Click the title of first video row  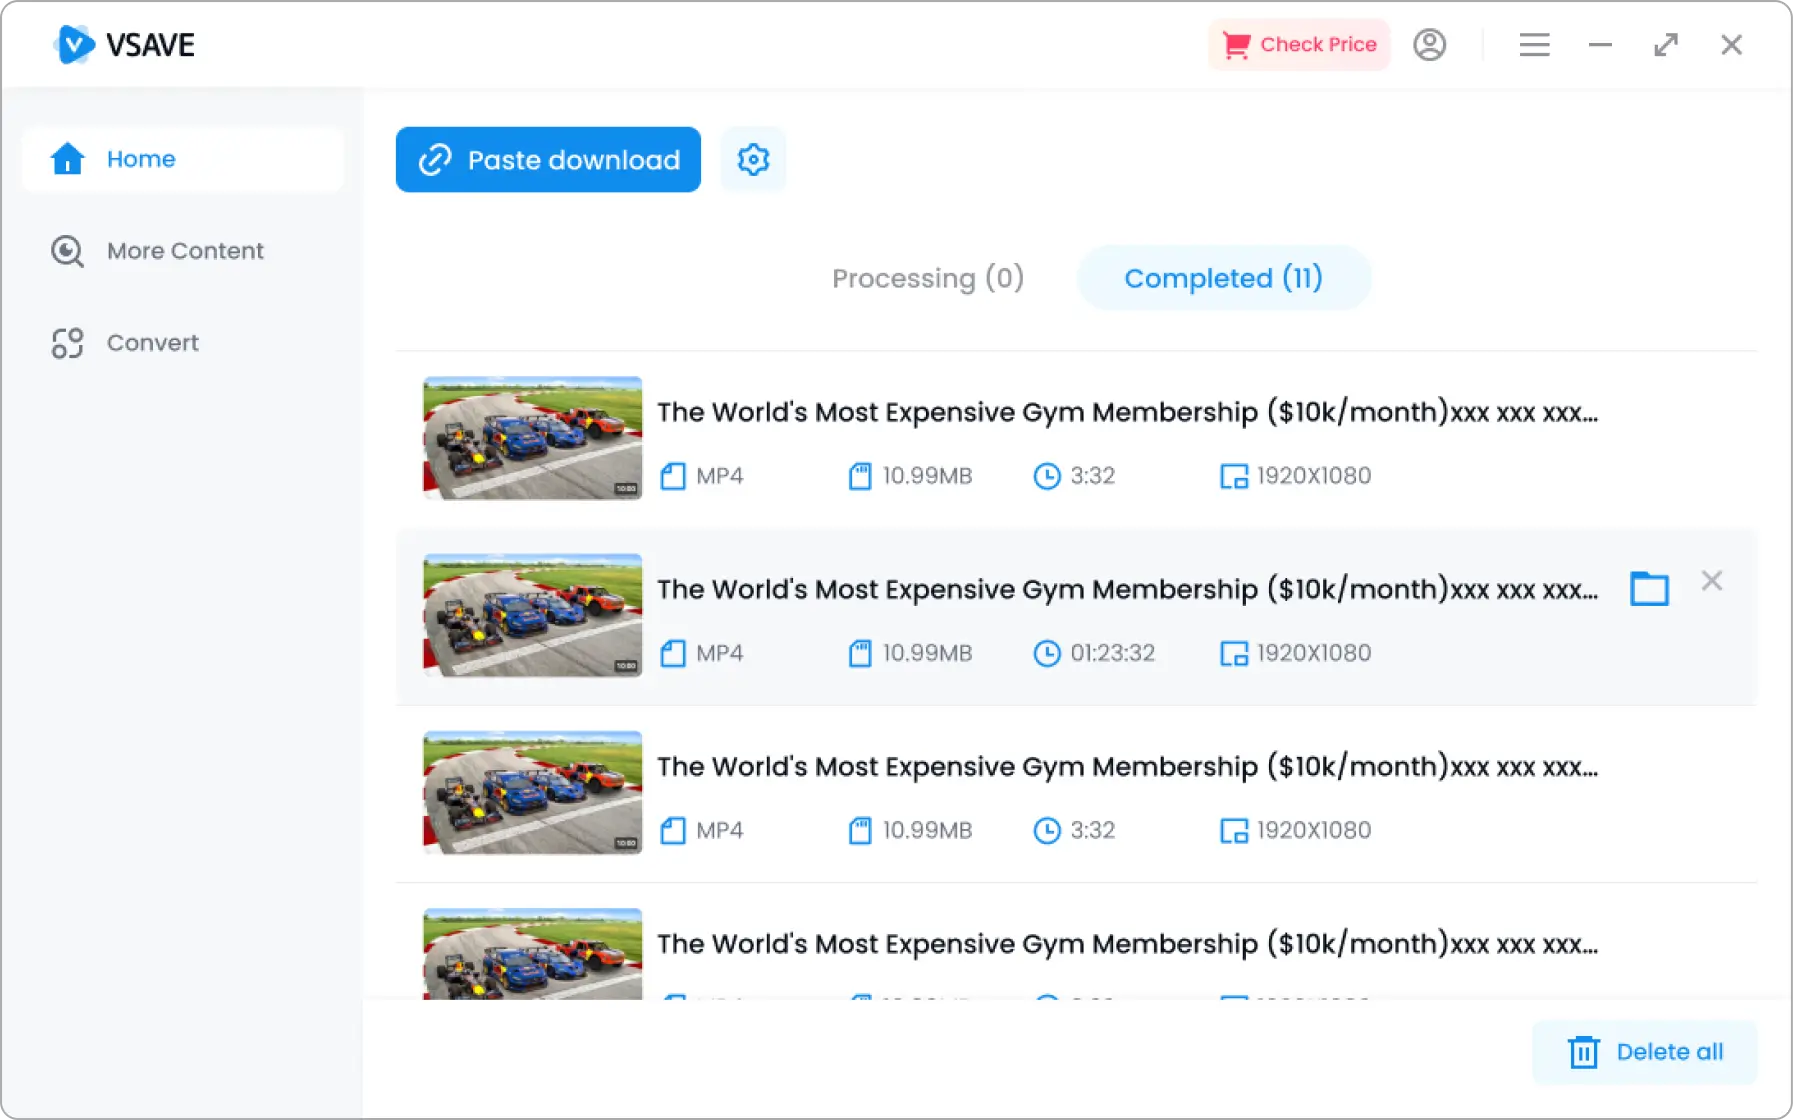tap(1127, 412)
